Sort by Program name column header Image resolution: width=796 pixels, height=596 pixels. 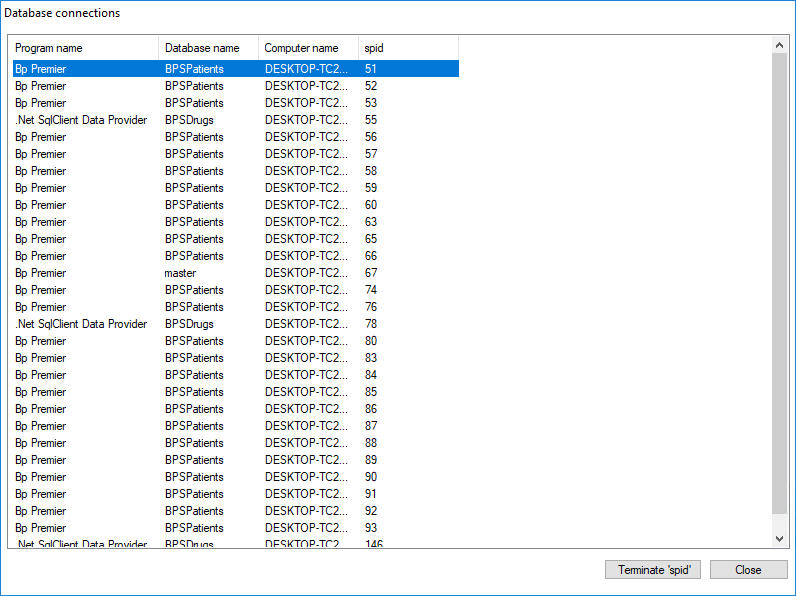tap(85, 48)
